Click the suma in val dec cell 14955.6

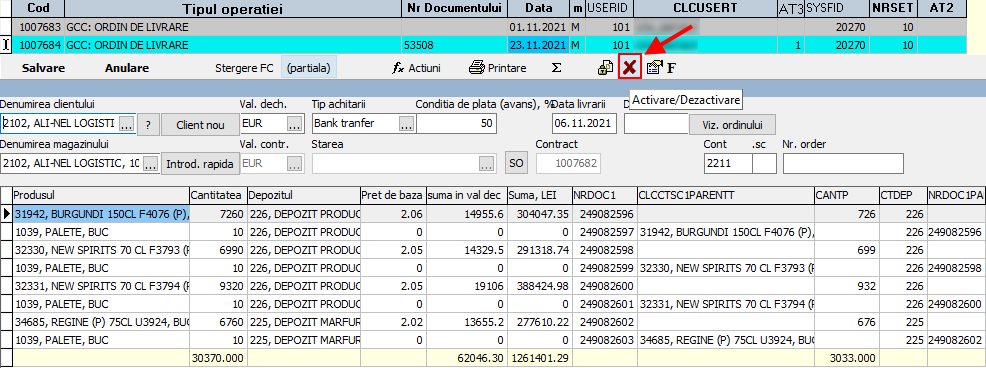[x=466, y=214]
